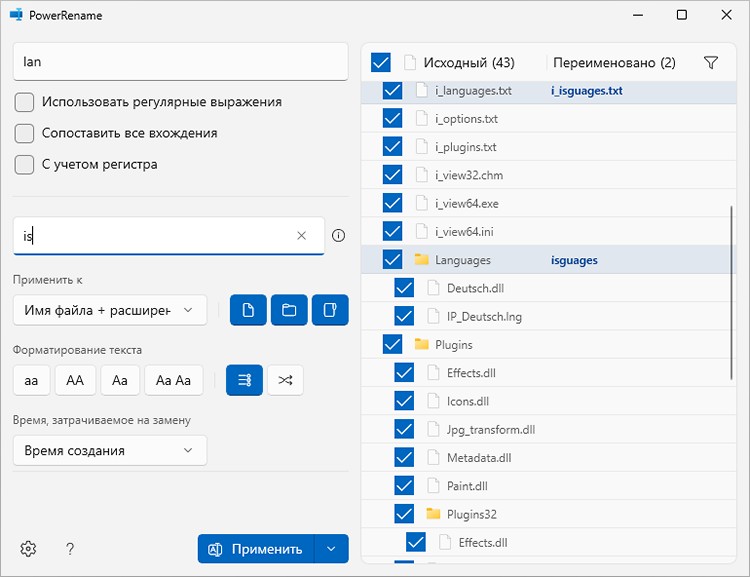Image resolution: width=750 pixels, height=577 pixels.
Task: Enable 'С учетом регистра' checkbox
Action: [x=24, y=165]
